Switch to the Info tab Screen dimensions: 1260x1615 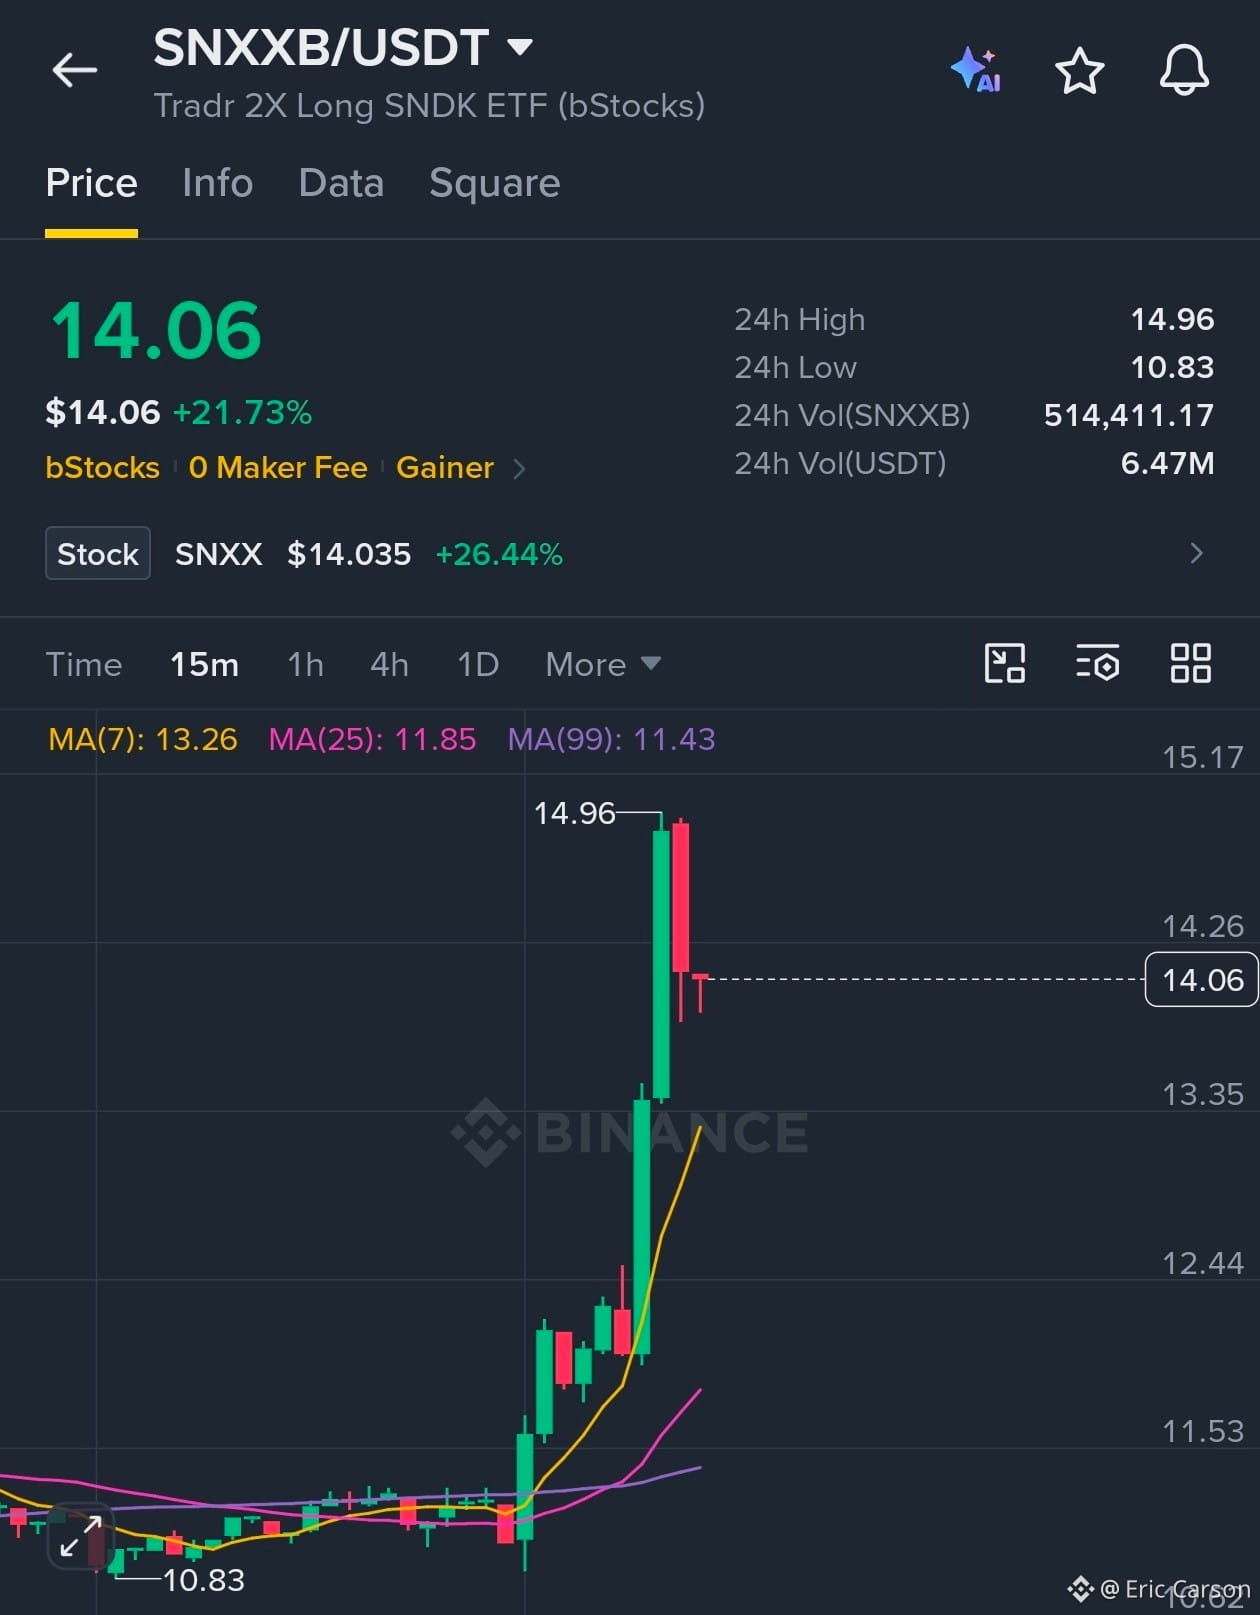point(218,183)
